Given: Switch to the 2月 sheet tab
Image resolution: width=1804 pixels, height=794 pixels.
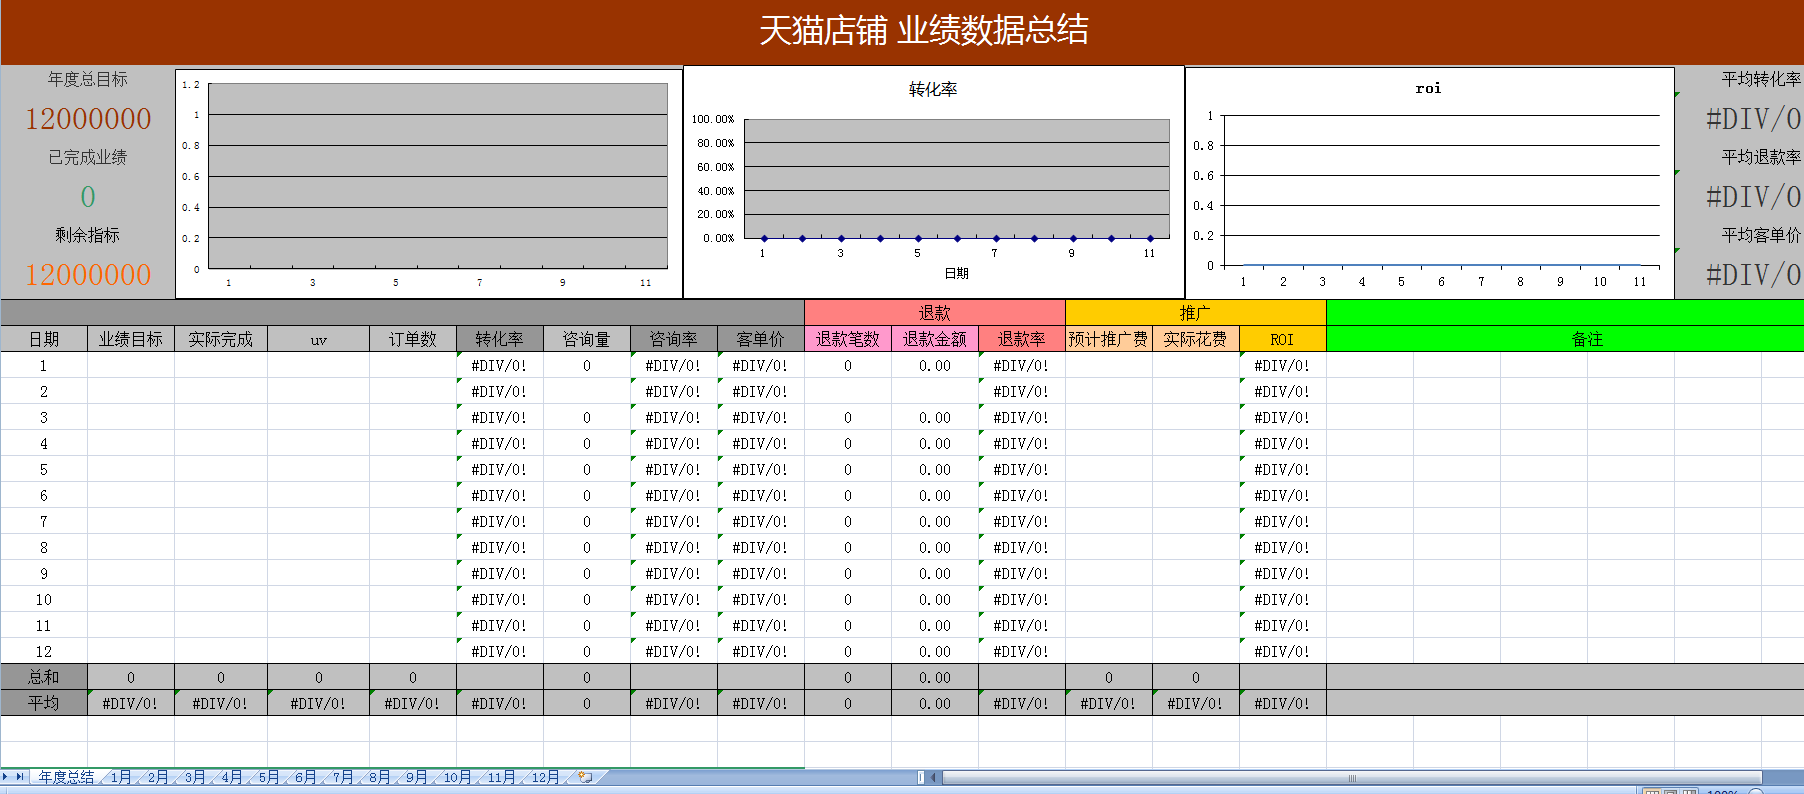Looking at the screenshot, I should coord(157,777).
